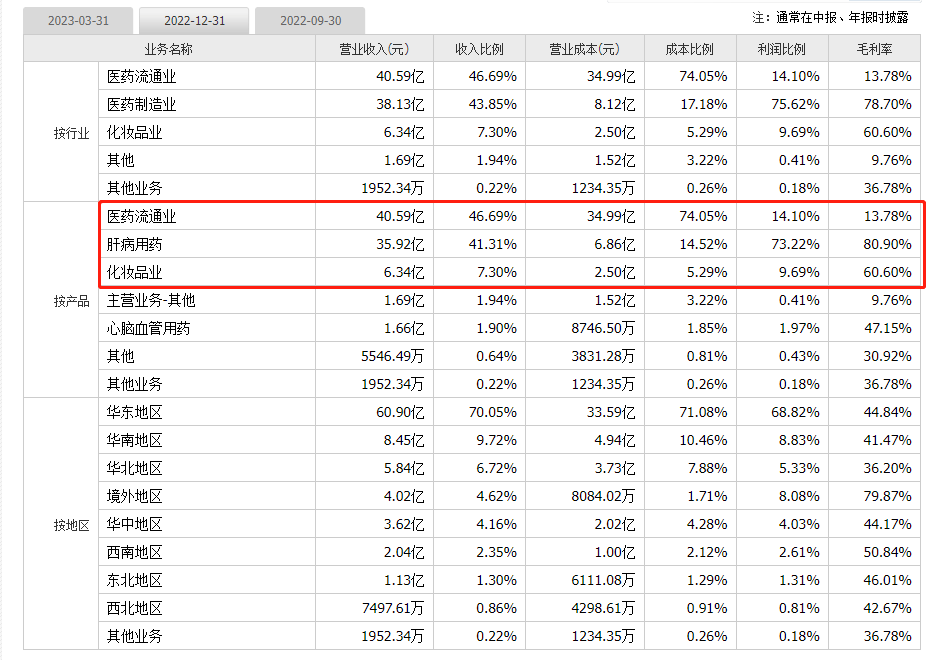Select the 按产品 category label
Image resolution: width=932 pixels, height=660 pixels.
71,301
